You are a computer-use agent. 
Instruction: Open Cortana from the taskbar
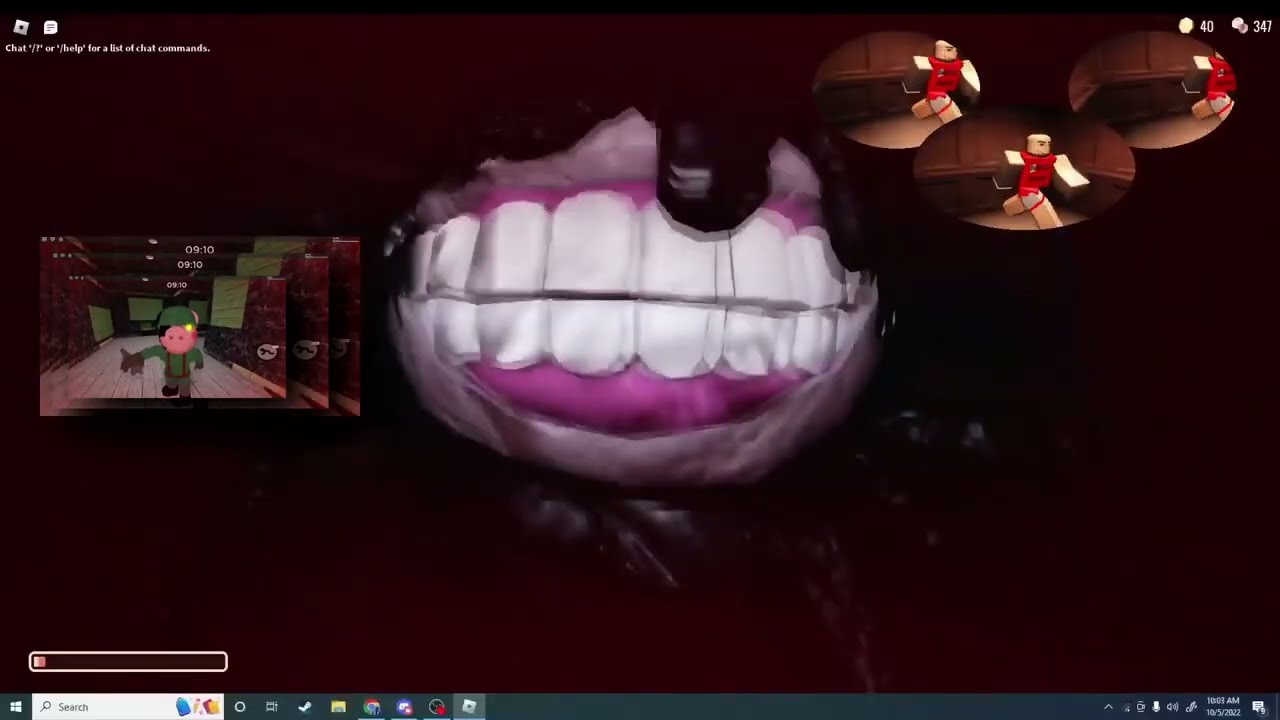point(239,707)
